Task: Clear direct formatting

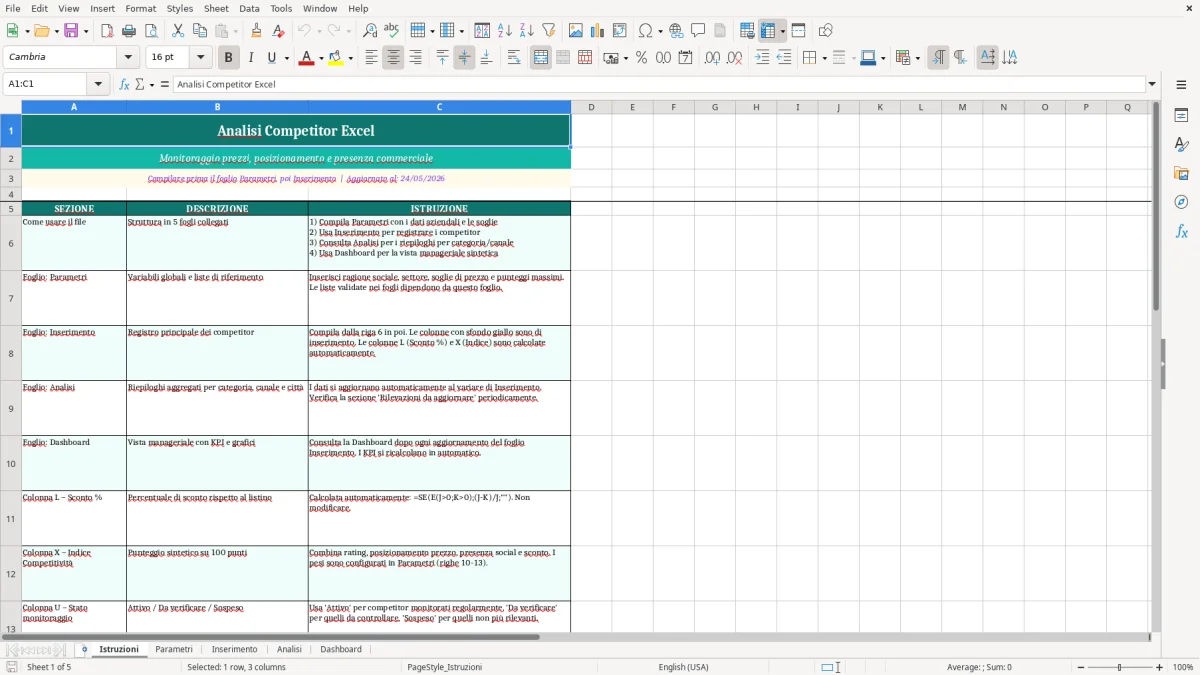Action: click(x=278, y=31)
